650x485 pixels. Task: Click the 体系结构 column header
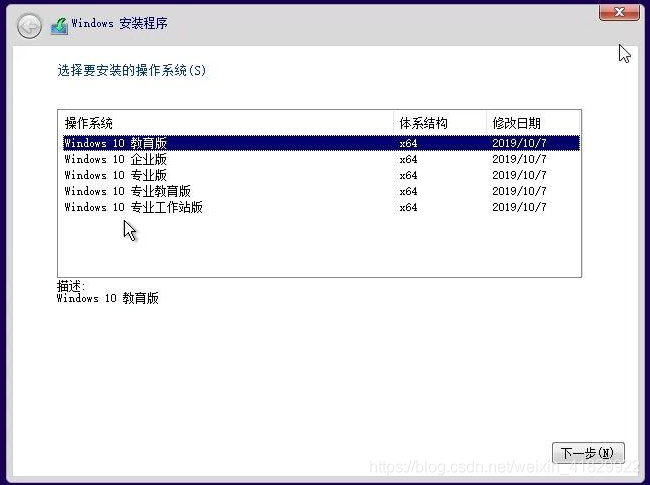(439, 123)
